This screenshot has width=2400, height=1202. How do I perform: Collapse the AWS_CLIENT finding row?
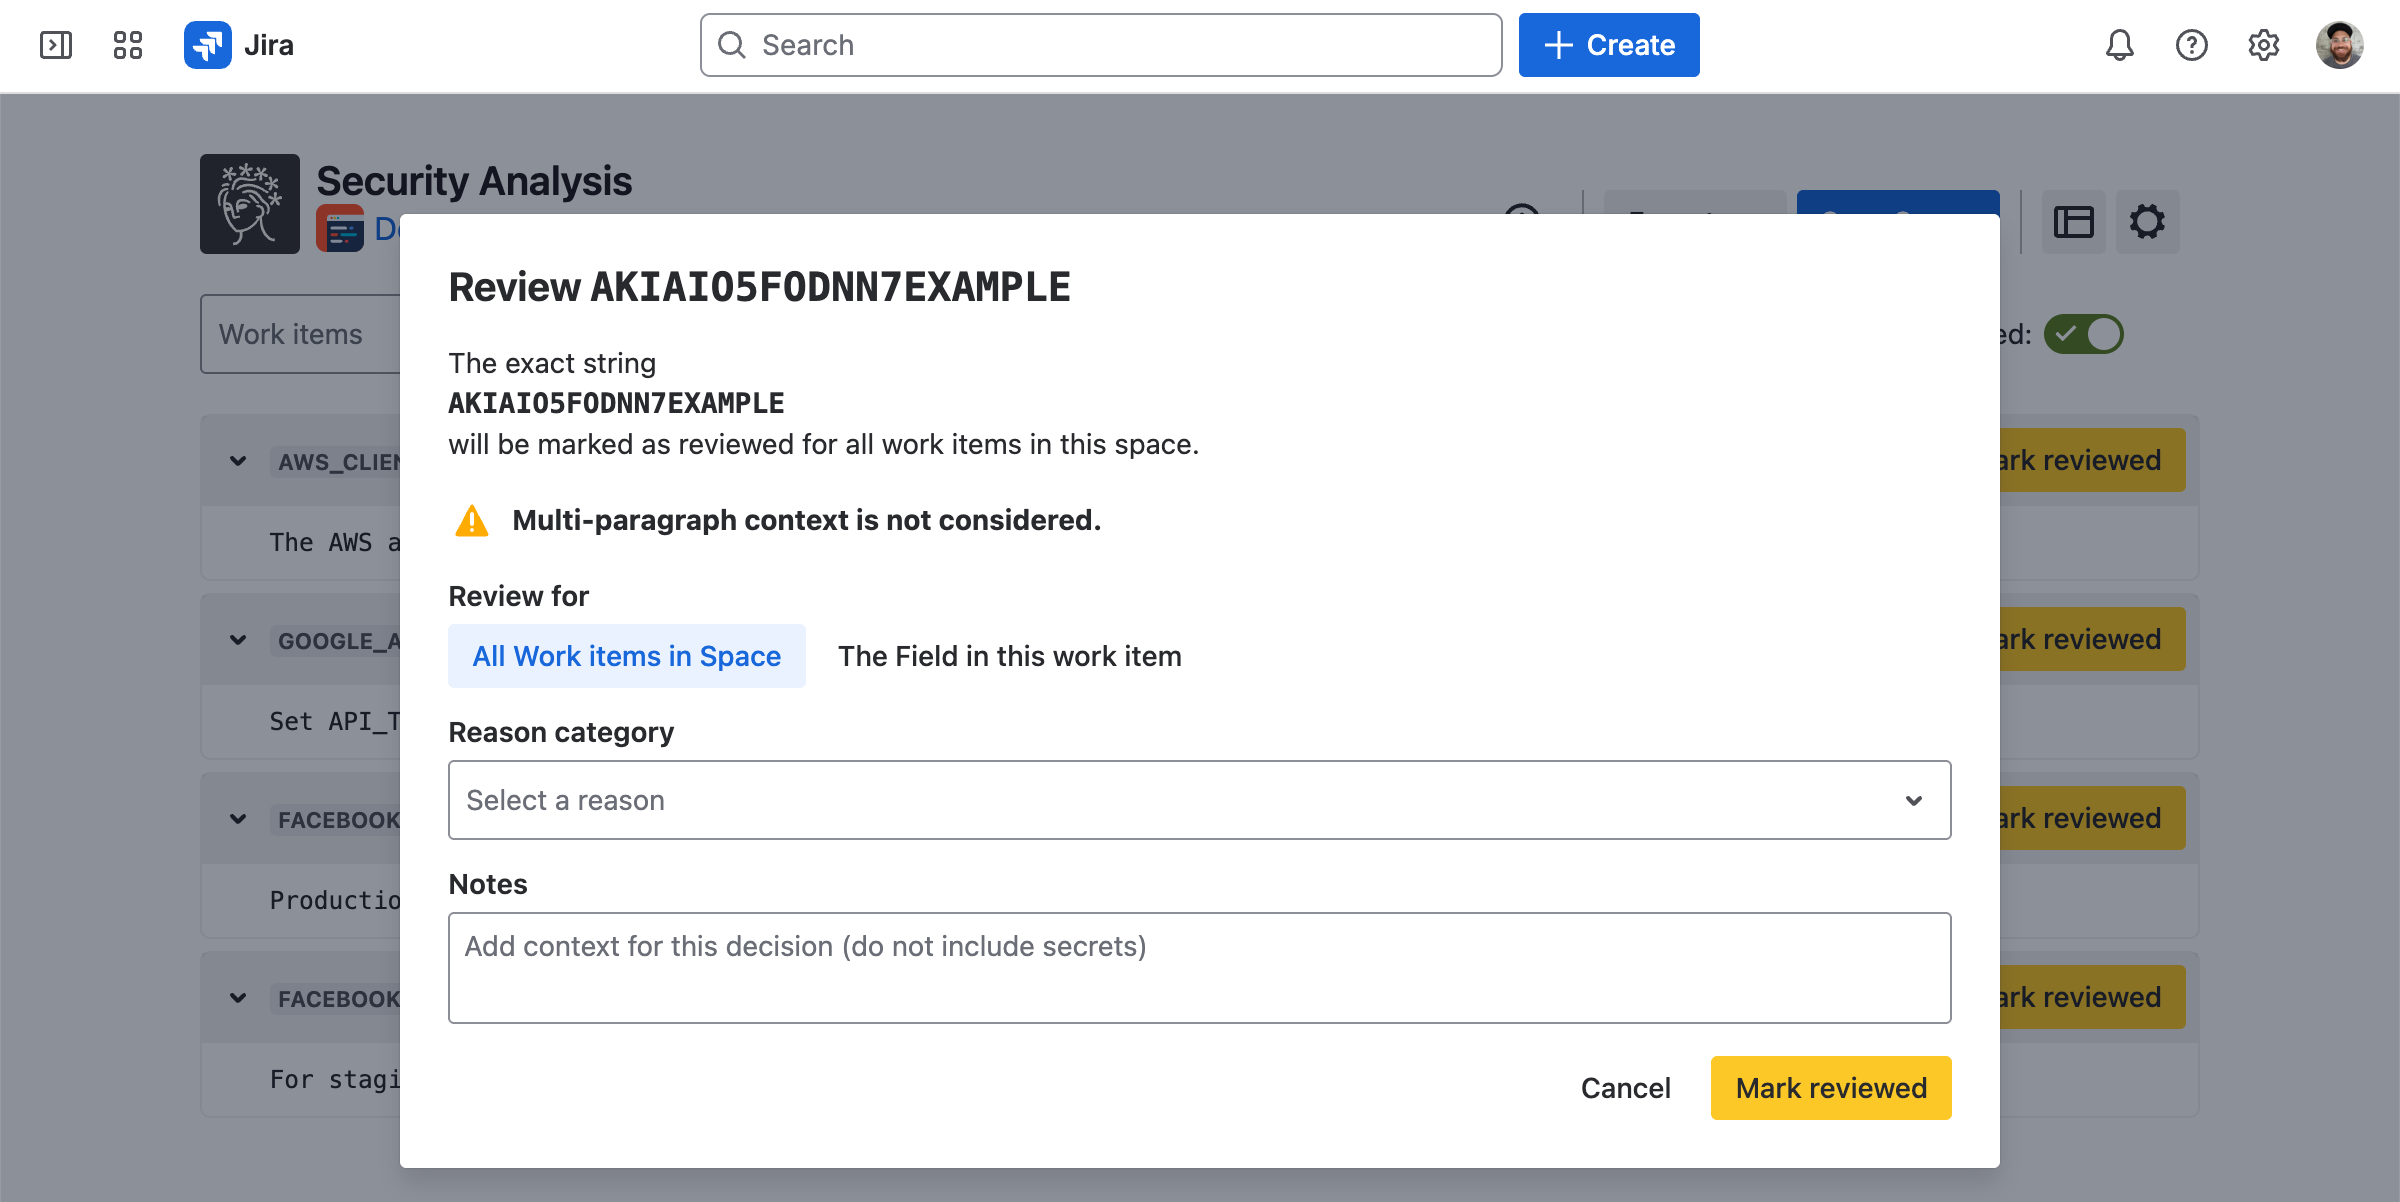click(x=238, y=461)
